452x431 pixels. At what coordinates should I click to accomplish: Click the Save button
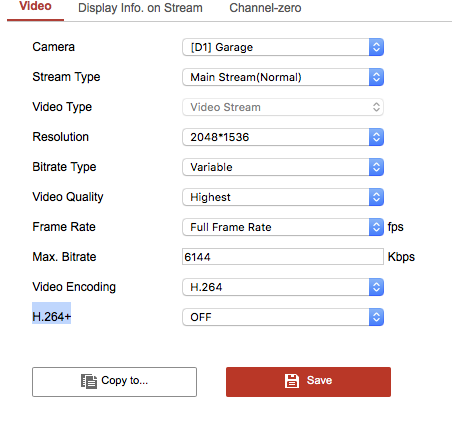[x=308, y=382]
